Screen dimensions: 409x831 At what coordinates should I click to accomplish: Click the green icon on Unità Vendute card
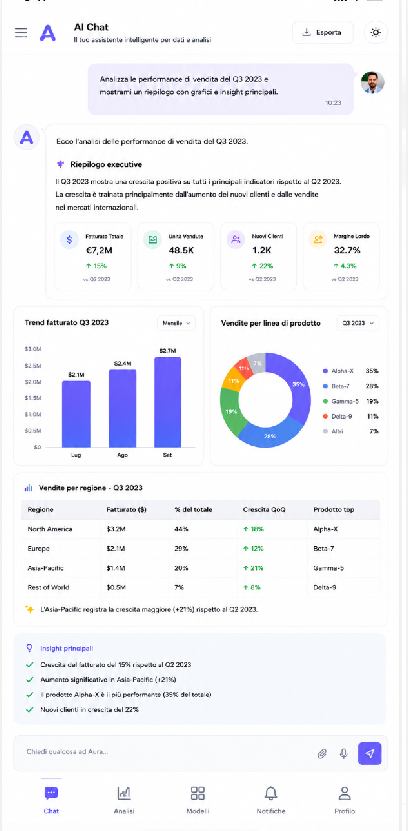(153, 240)
